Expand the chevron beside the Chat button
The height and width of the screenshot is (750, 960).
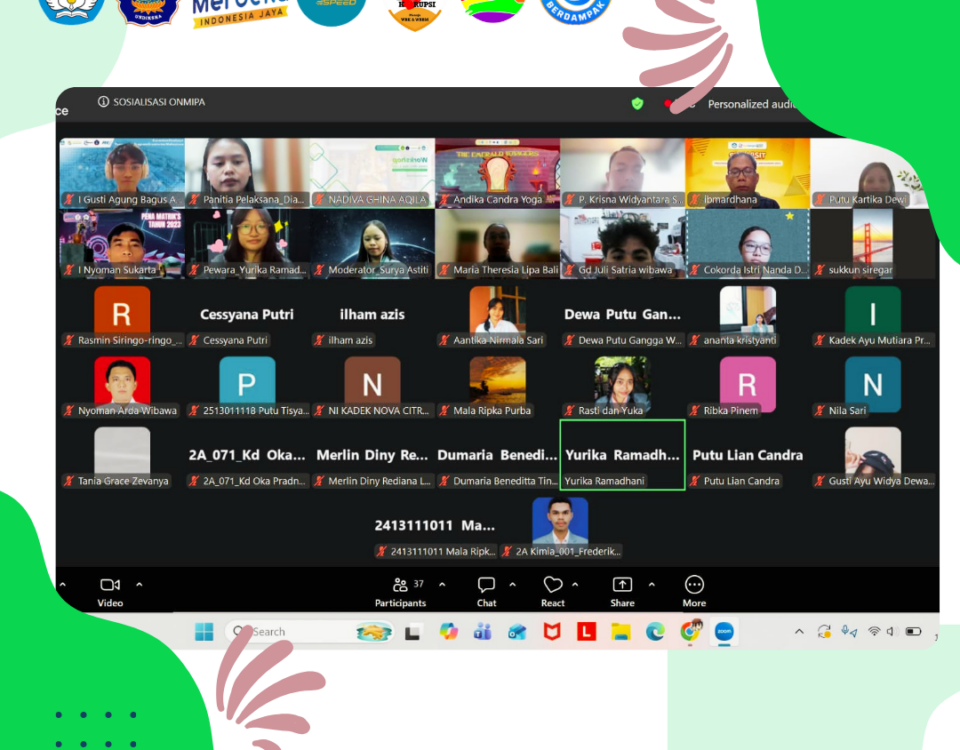coord(512,585)
